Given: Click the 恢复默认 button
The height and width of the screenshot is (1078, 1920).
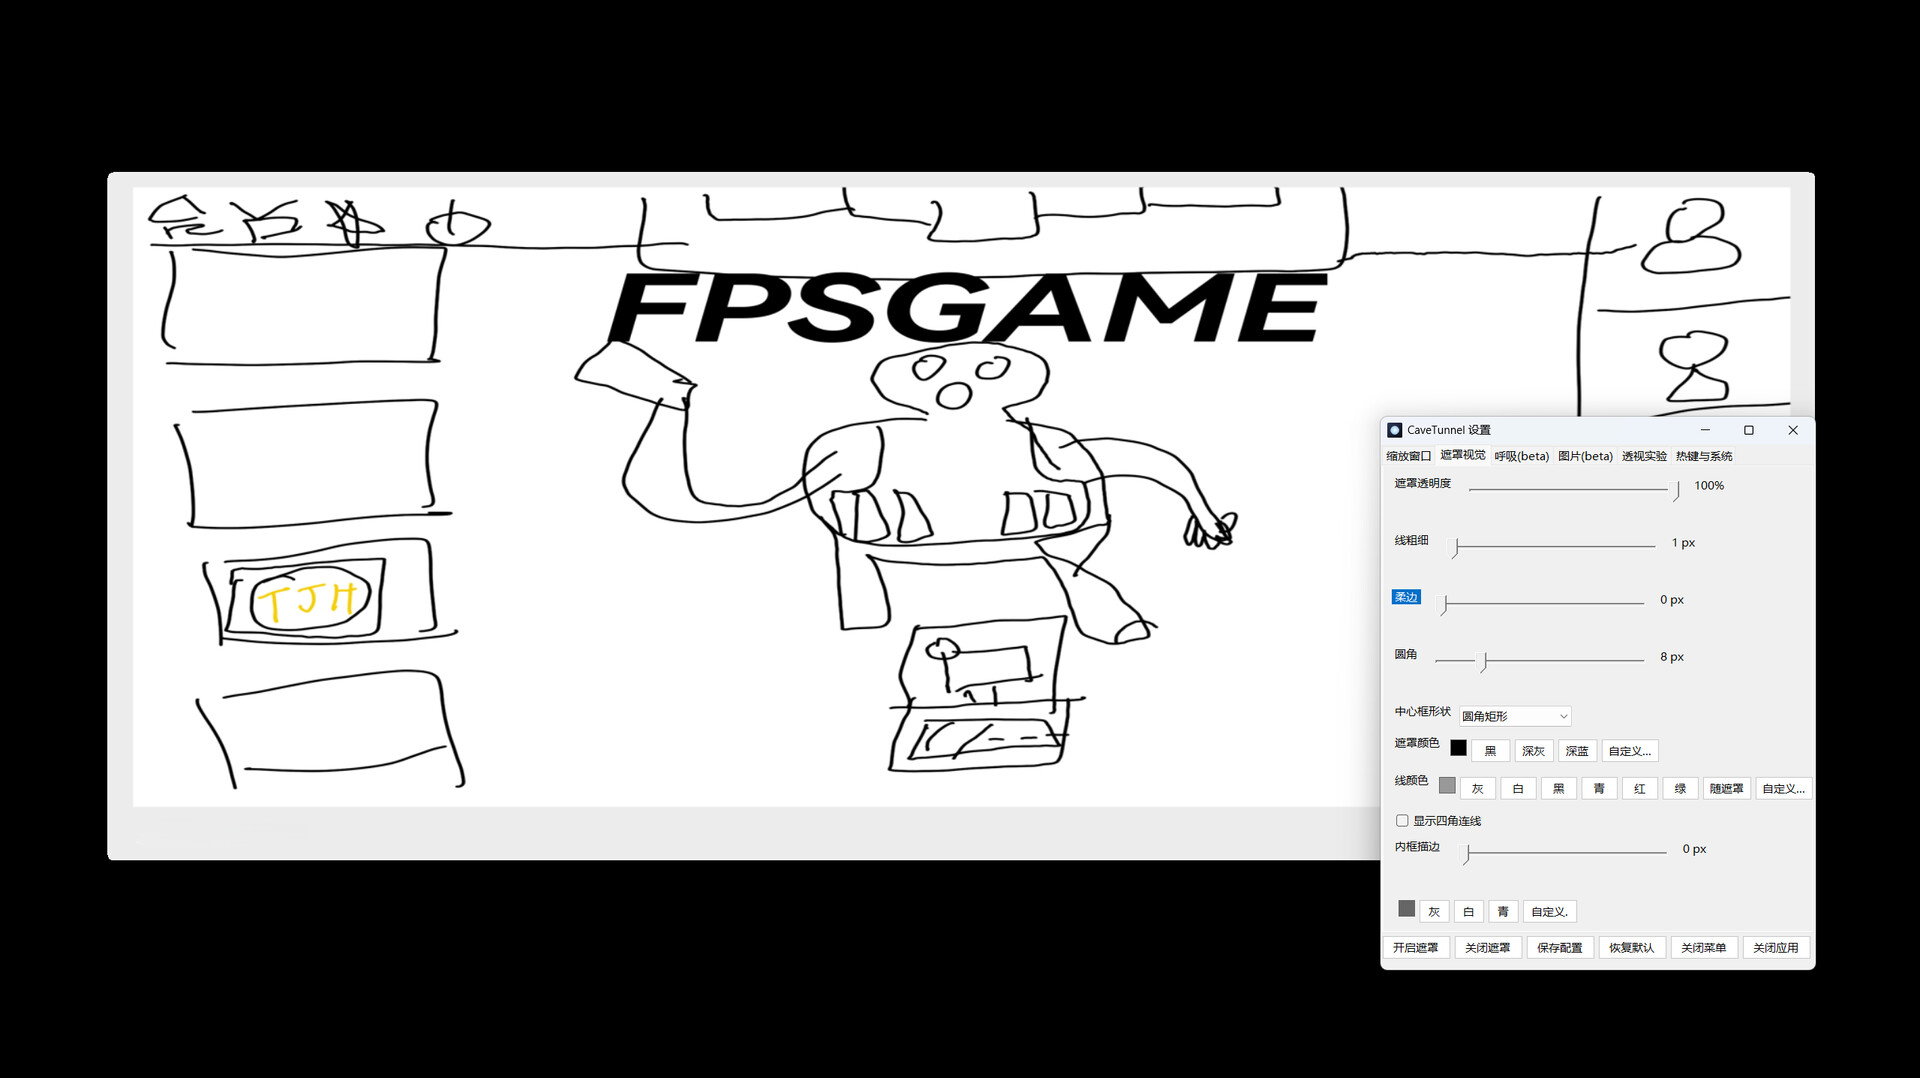Looking at the screenshot, I should coord(1632,948).
